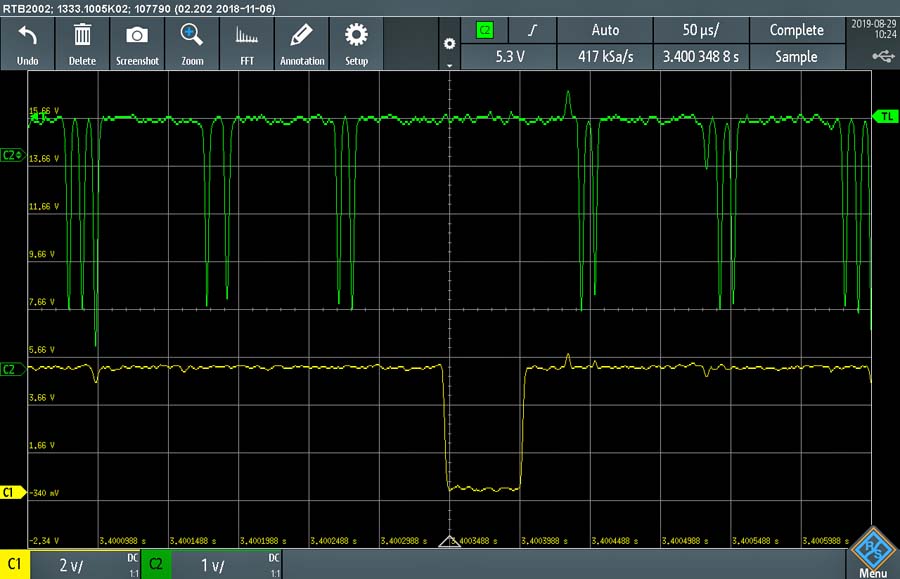The width and height of the screenshot is (900, 579).
Task: Change the Sample acquisition mode
Action: [797, 57]
